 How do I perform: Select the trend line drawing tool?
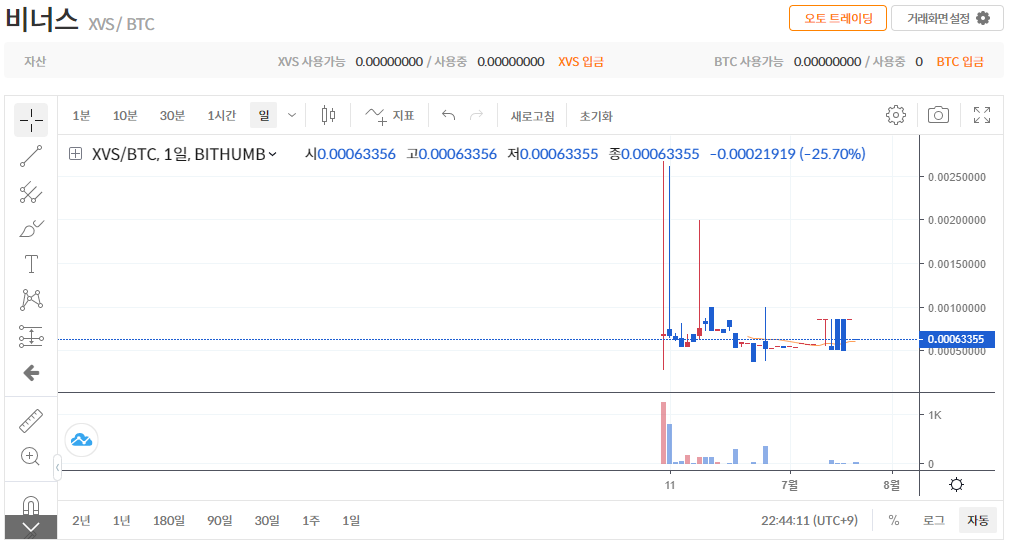[31, 156]
